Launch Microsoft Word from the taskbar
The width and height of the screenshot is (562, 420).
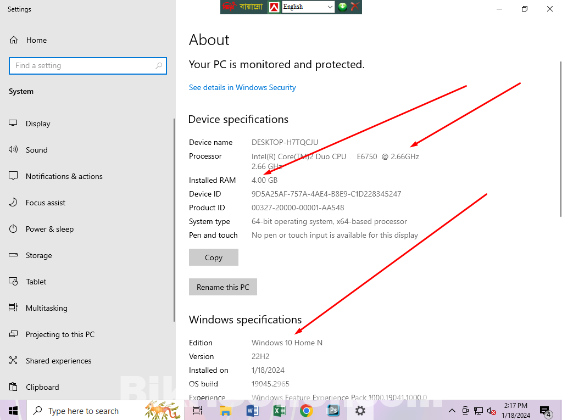point(252,411)
